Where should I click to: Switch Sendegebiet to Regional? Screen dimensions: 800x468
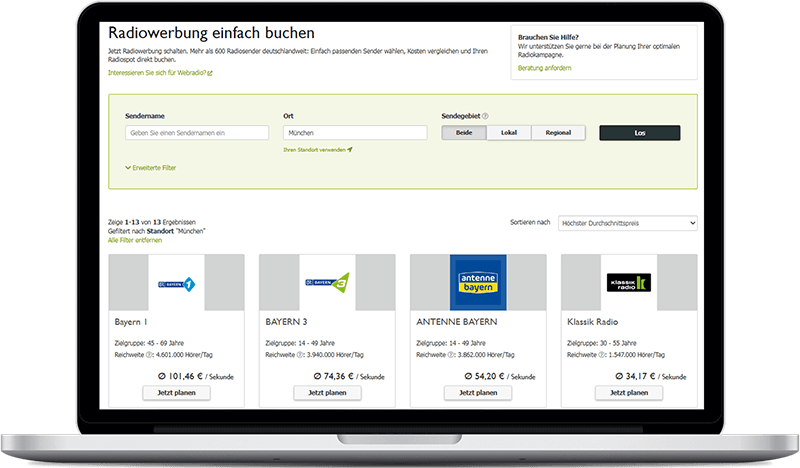point(558,133)
